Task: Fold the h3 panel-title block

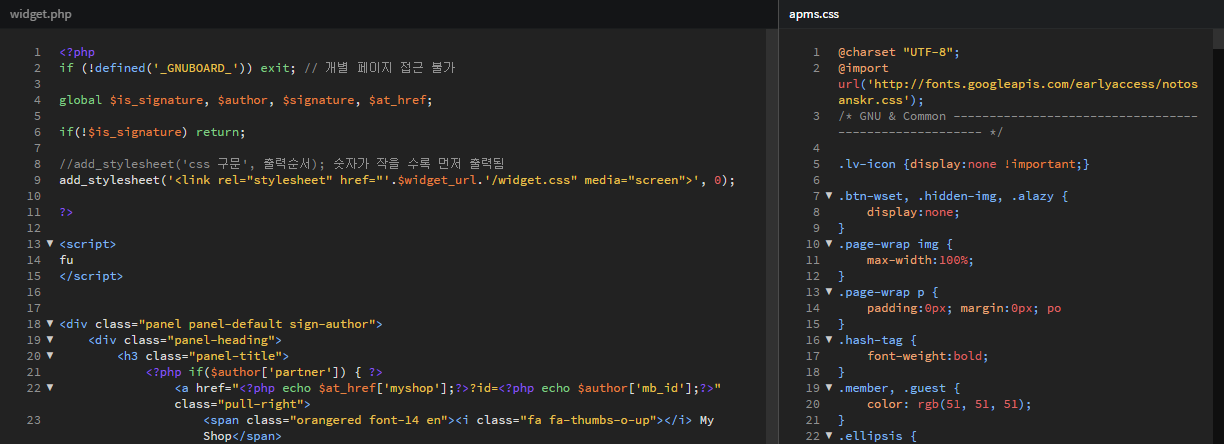Action: click(x=49, y=356)
